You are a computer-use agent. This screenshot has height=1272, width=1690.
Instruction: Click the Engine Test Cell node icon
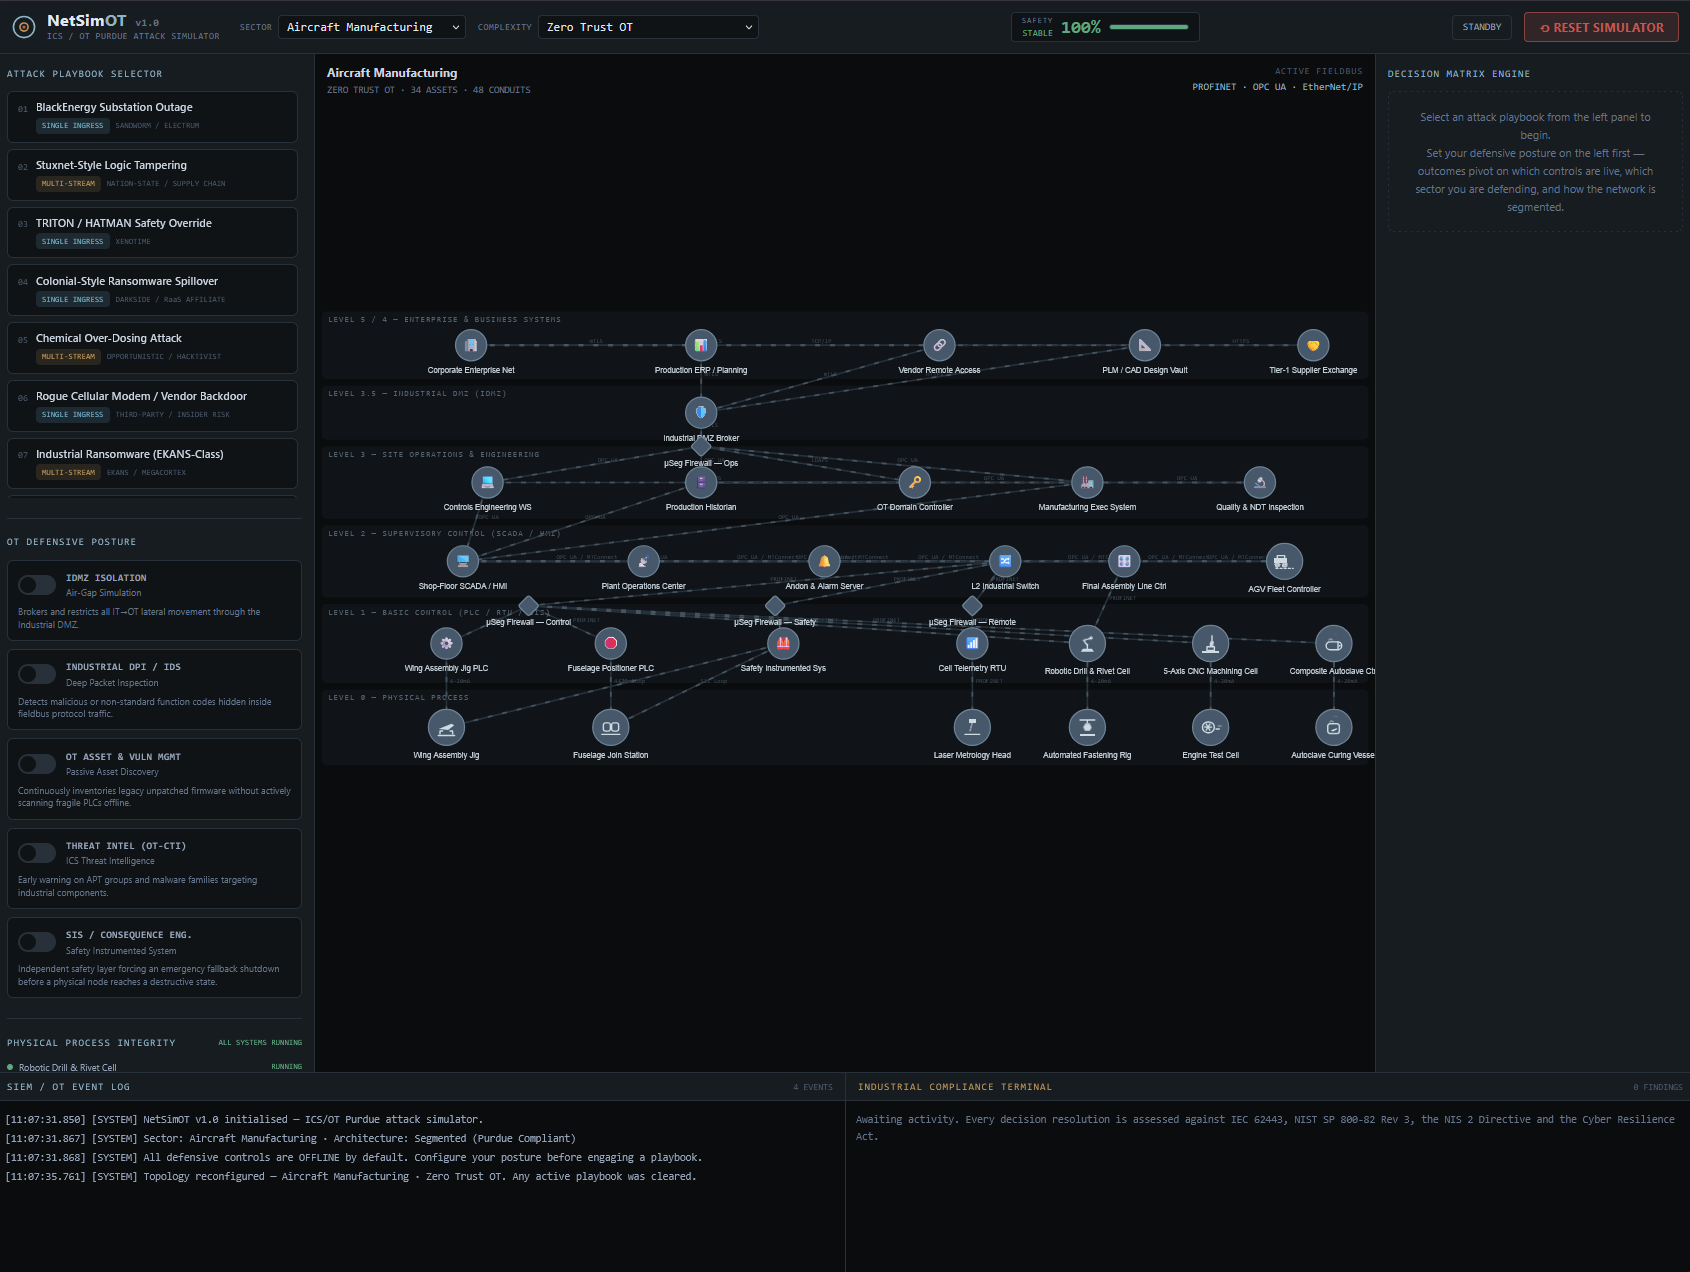click(1211, 727)
